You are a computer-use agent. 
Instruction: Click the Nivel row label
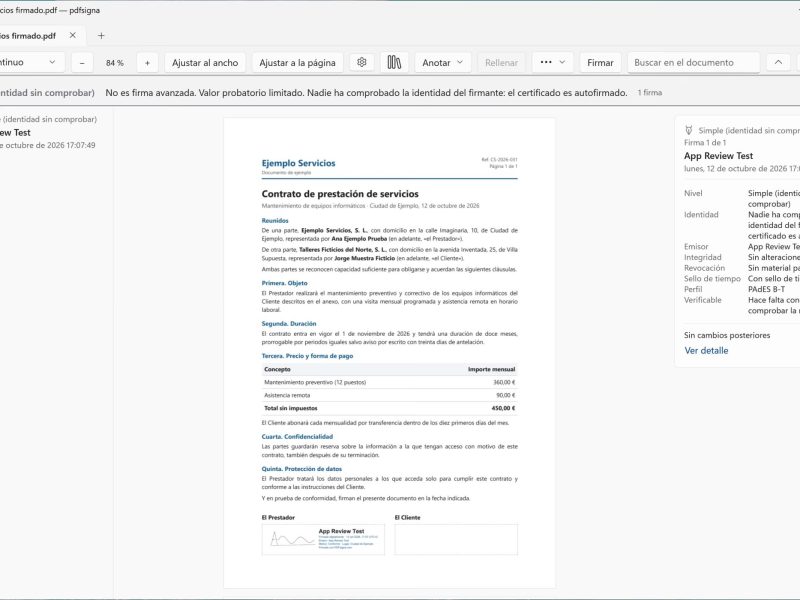[693, 193]
